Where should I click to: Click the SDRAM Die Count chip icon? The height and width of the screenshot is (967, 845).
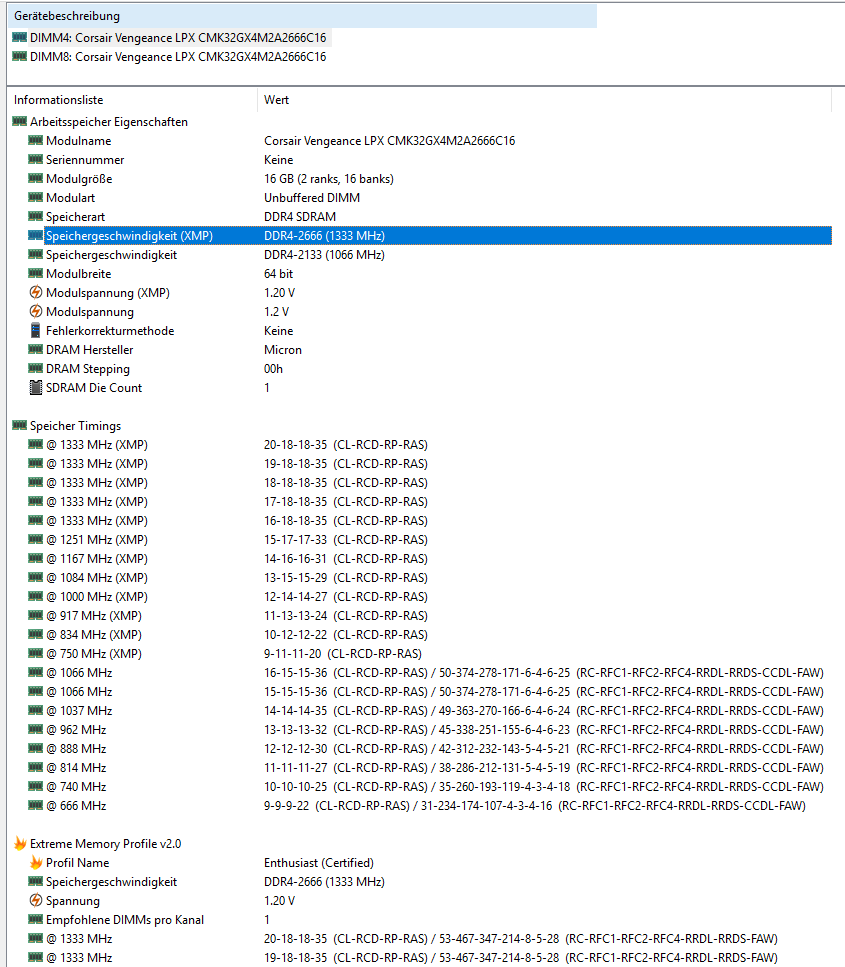click(36, 388)
